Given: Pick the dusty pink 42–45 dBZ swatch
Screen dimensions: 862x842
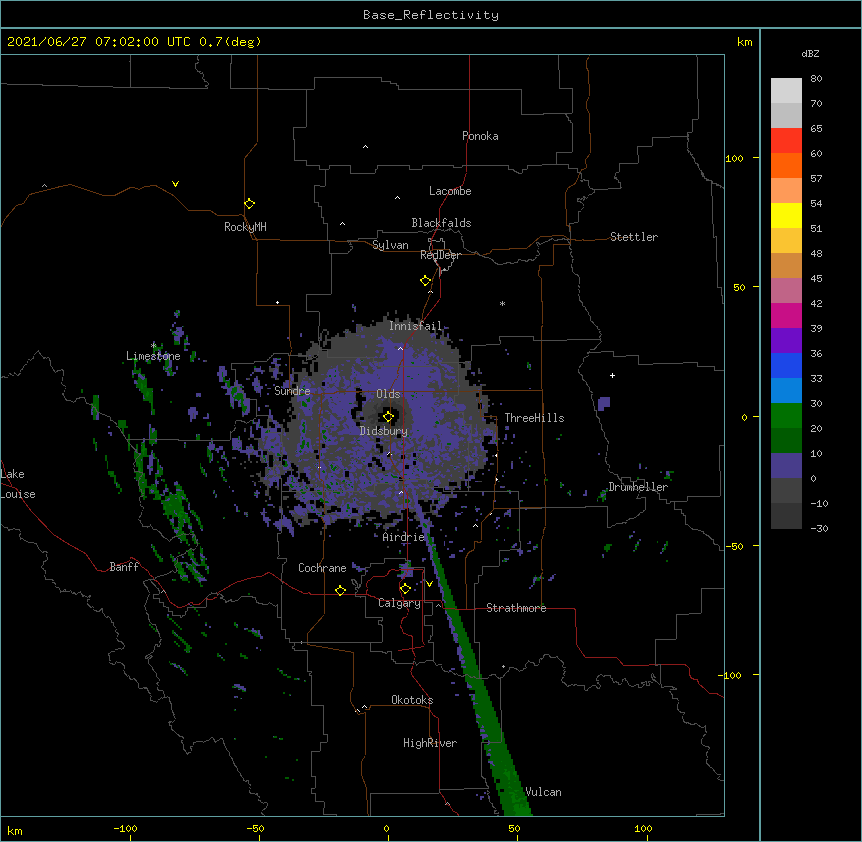Looking at the screenshot, I should click(786, 290).
